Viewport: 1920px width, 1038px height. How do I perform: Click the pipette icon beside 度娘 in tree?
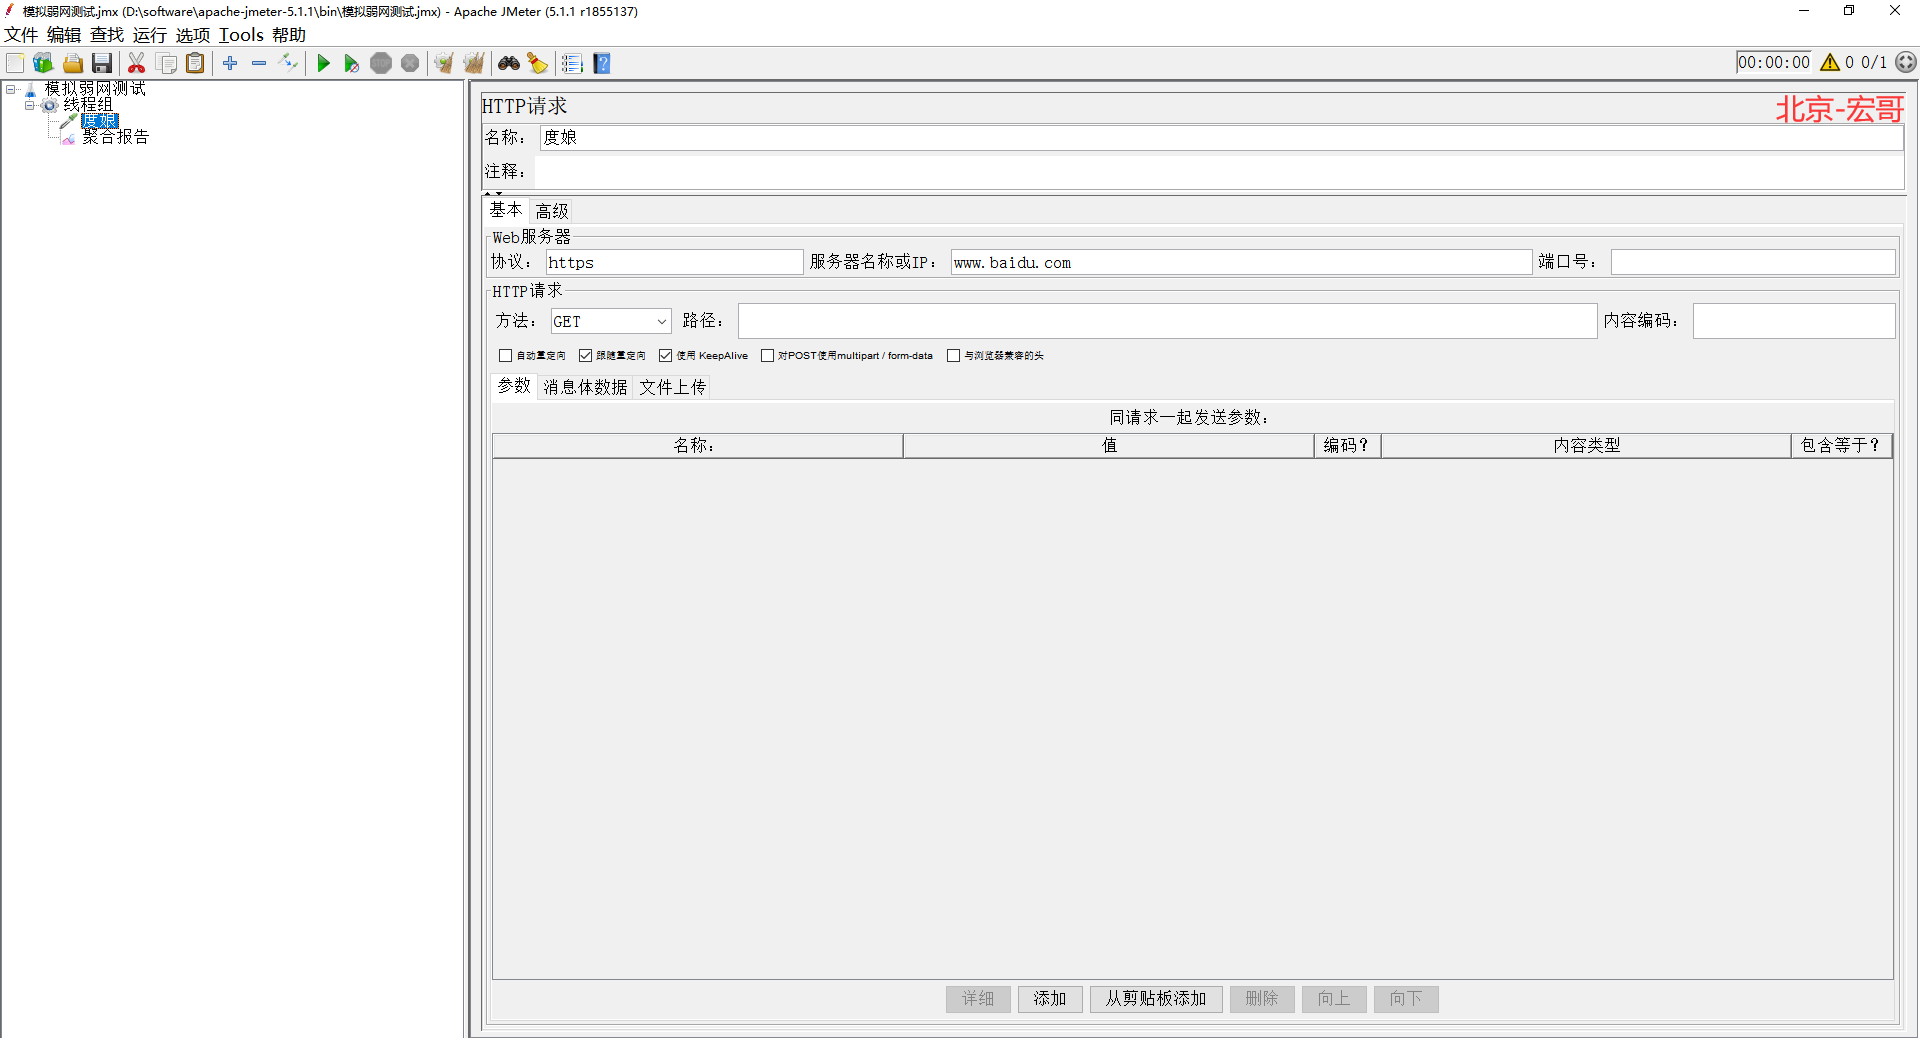(68, 121)
